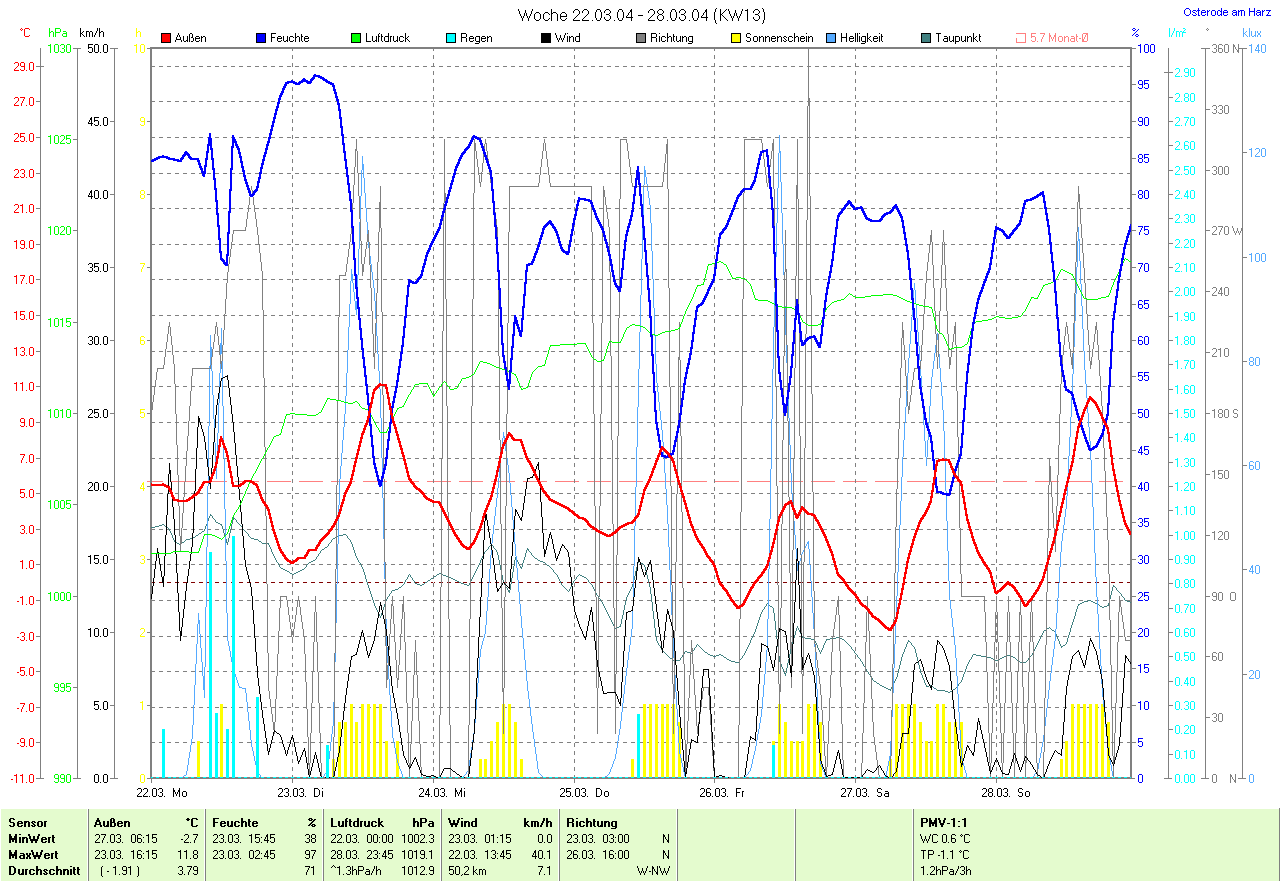Screen dimensions: 1280x881
Task: Click the Sensor column header in table
Action: pyautogui.click(x=27, y=823)
